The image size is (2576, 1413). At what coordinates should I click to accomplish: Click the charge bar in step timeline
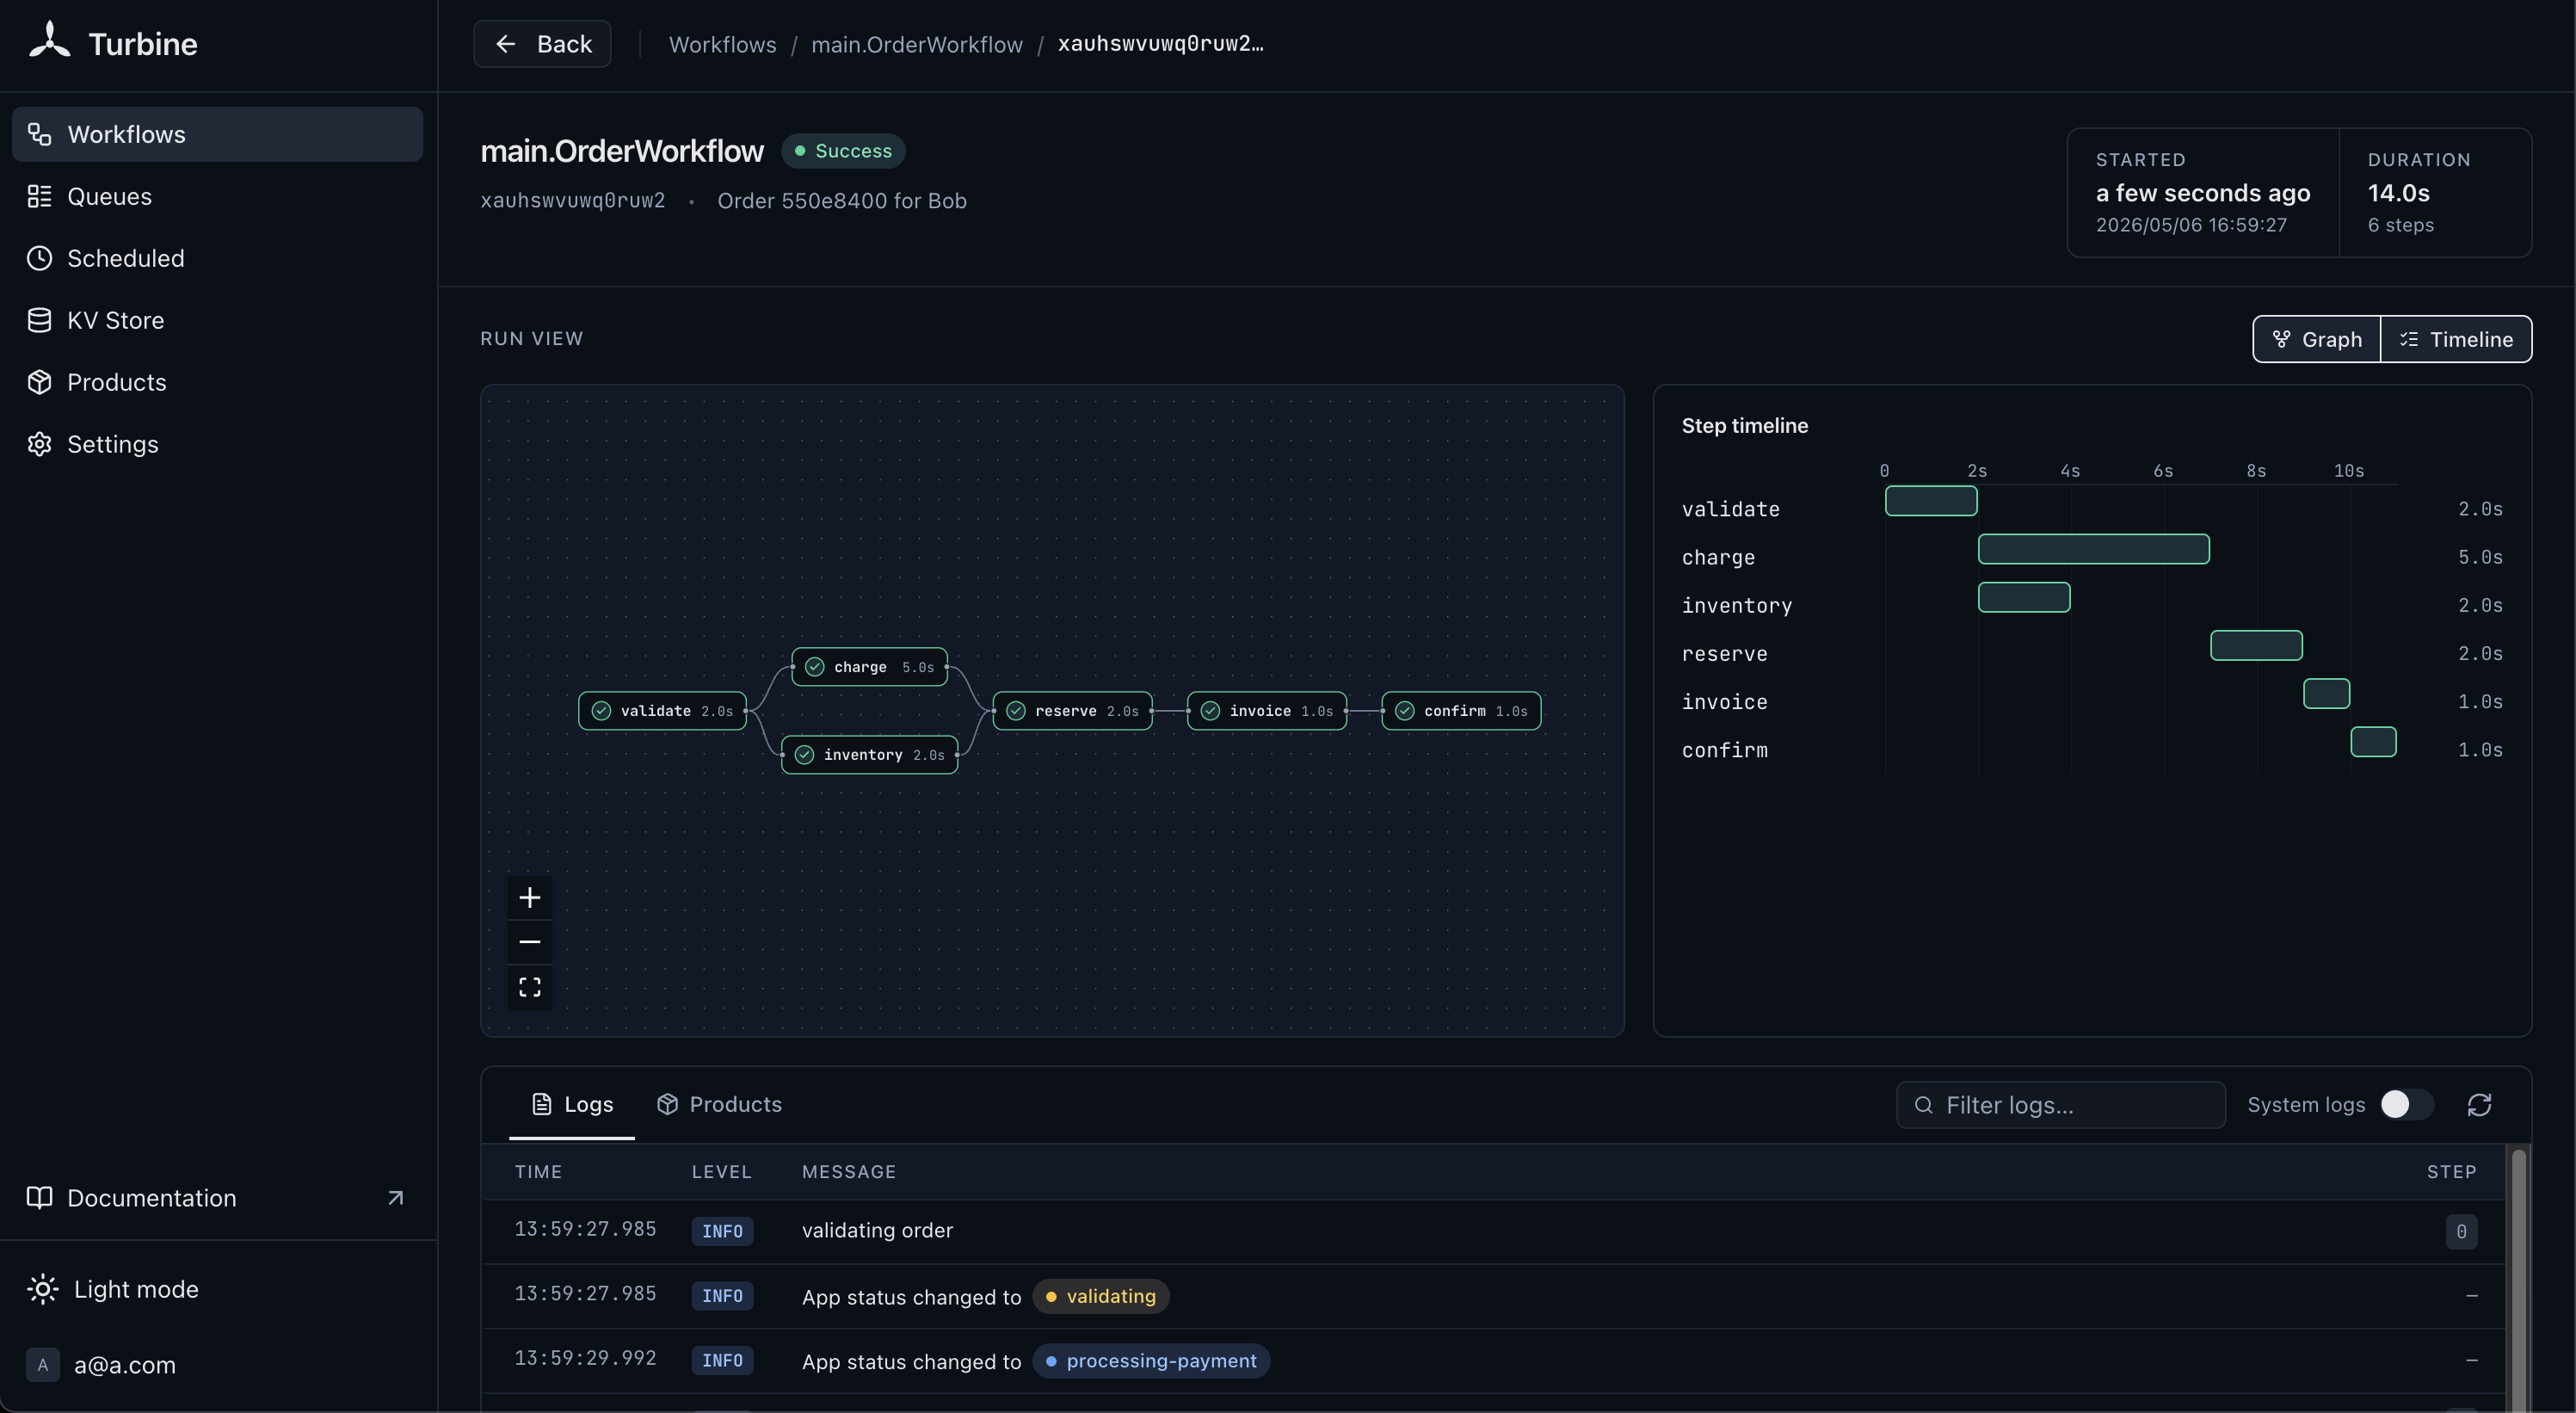pos(2094,549)
